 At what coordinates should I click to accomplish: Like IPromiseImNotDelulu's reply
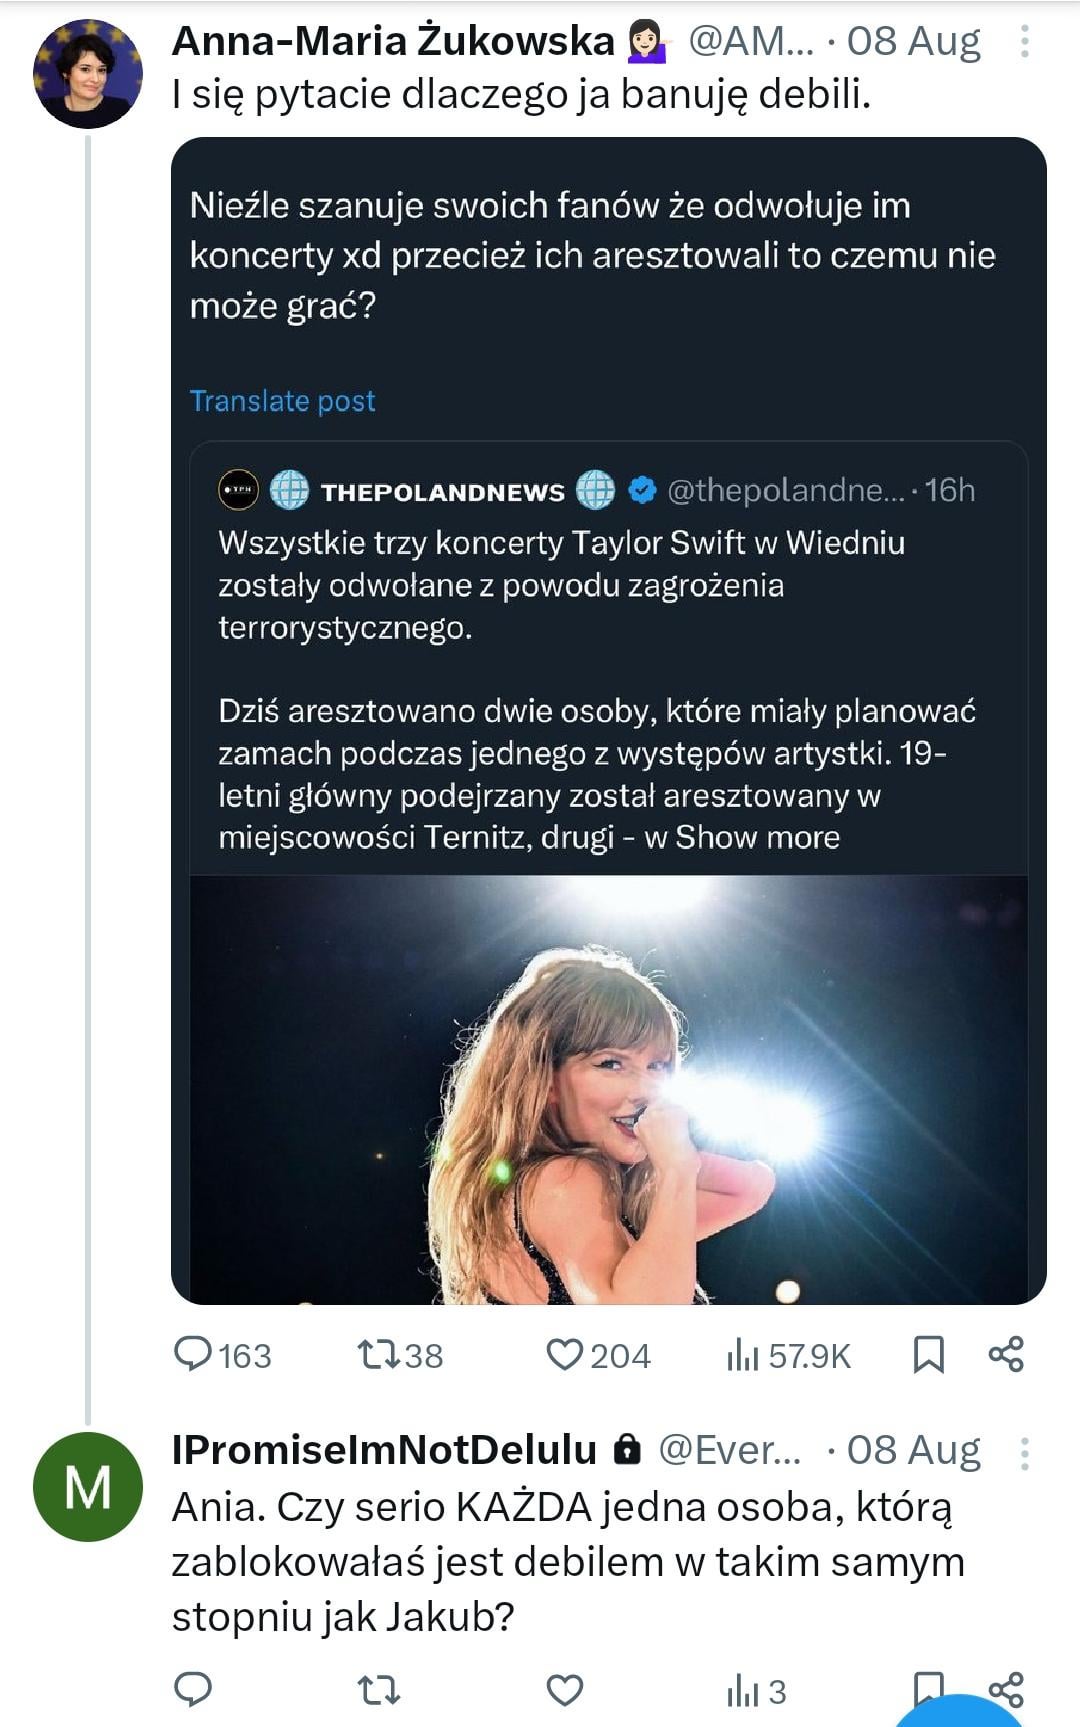coord(565,1690)
